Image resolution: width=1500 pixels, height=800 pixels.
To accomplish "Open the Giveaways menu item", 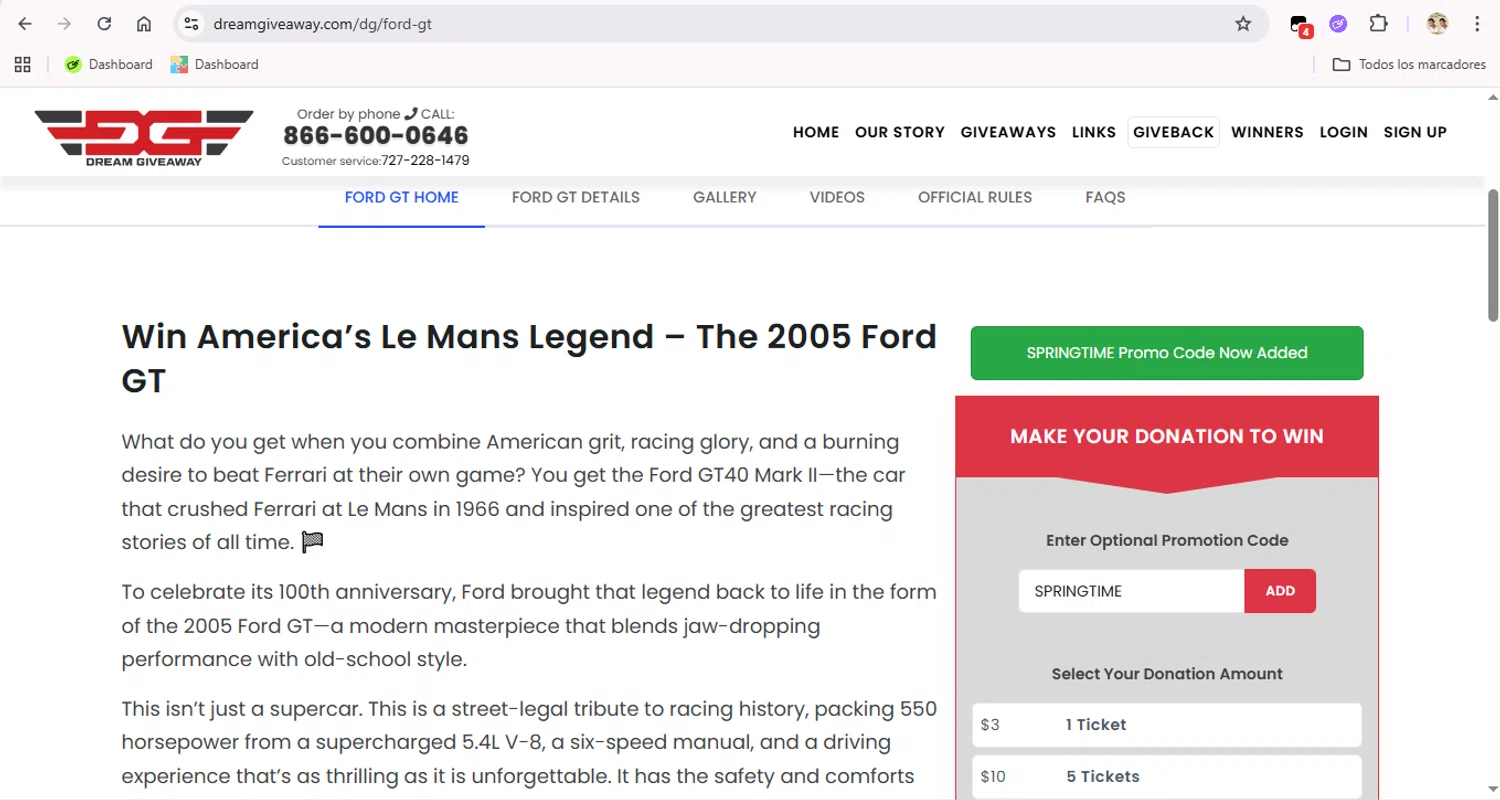I will (1008, 132).
